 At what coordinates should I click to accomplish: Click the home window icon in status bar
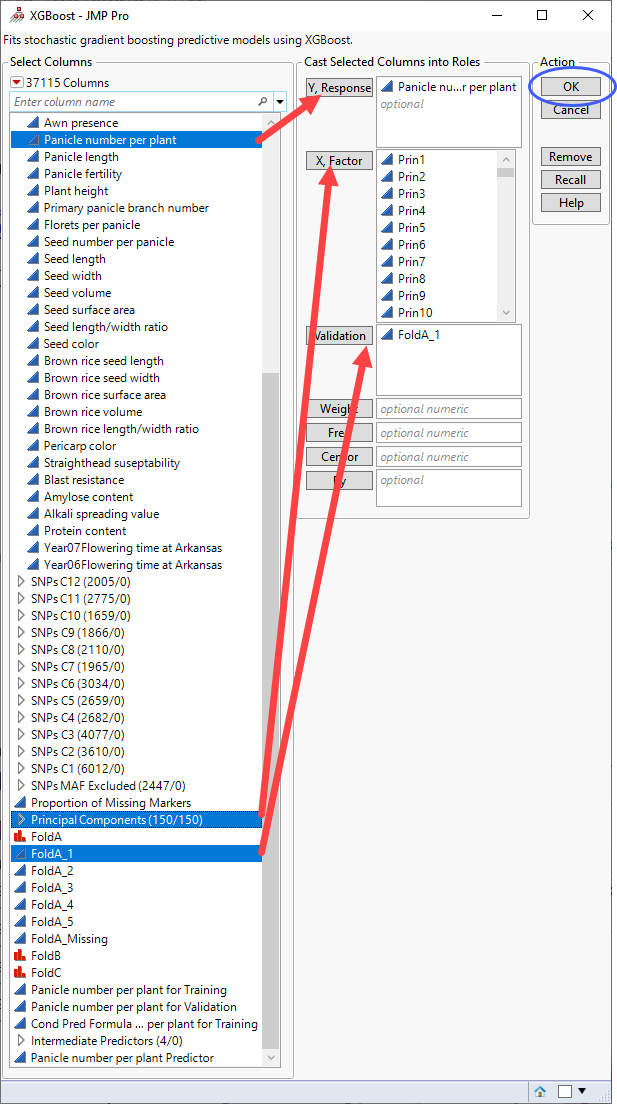pos(540,1091)
